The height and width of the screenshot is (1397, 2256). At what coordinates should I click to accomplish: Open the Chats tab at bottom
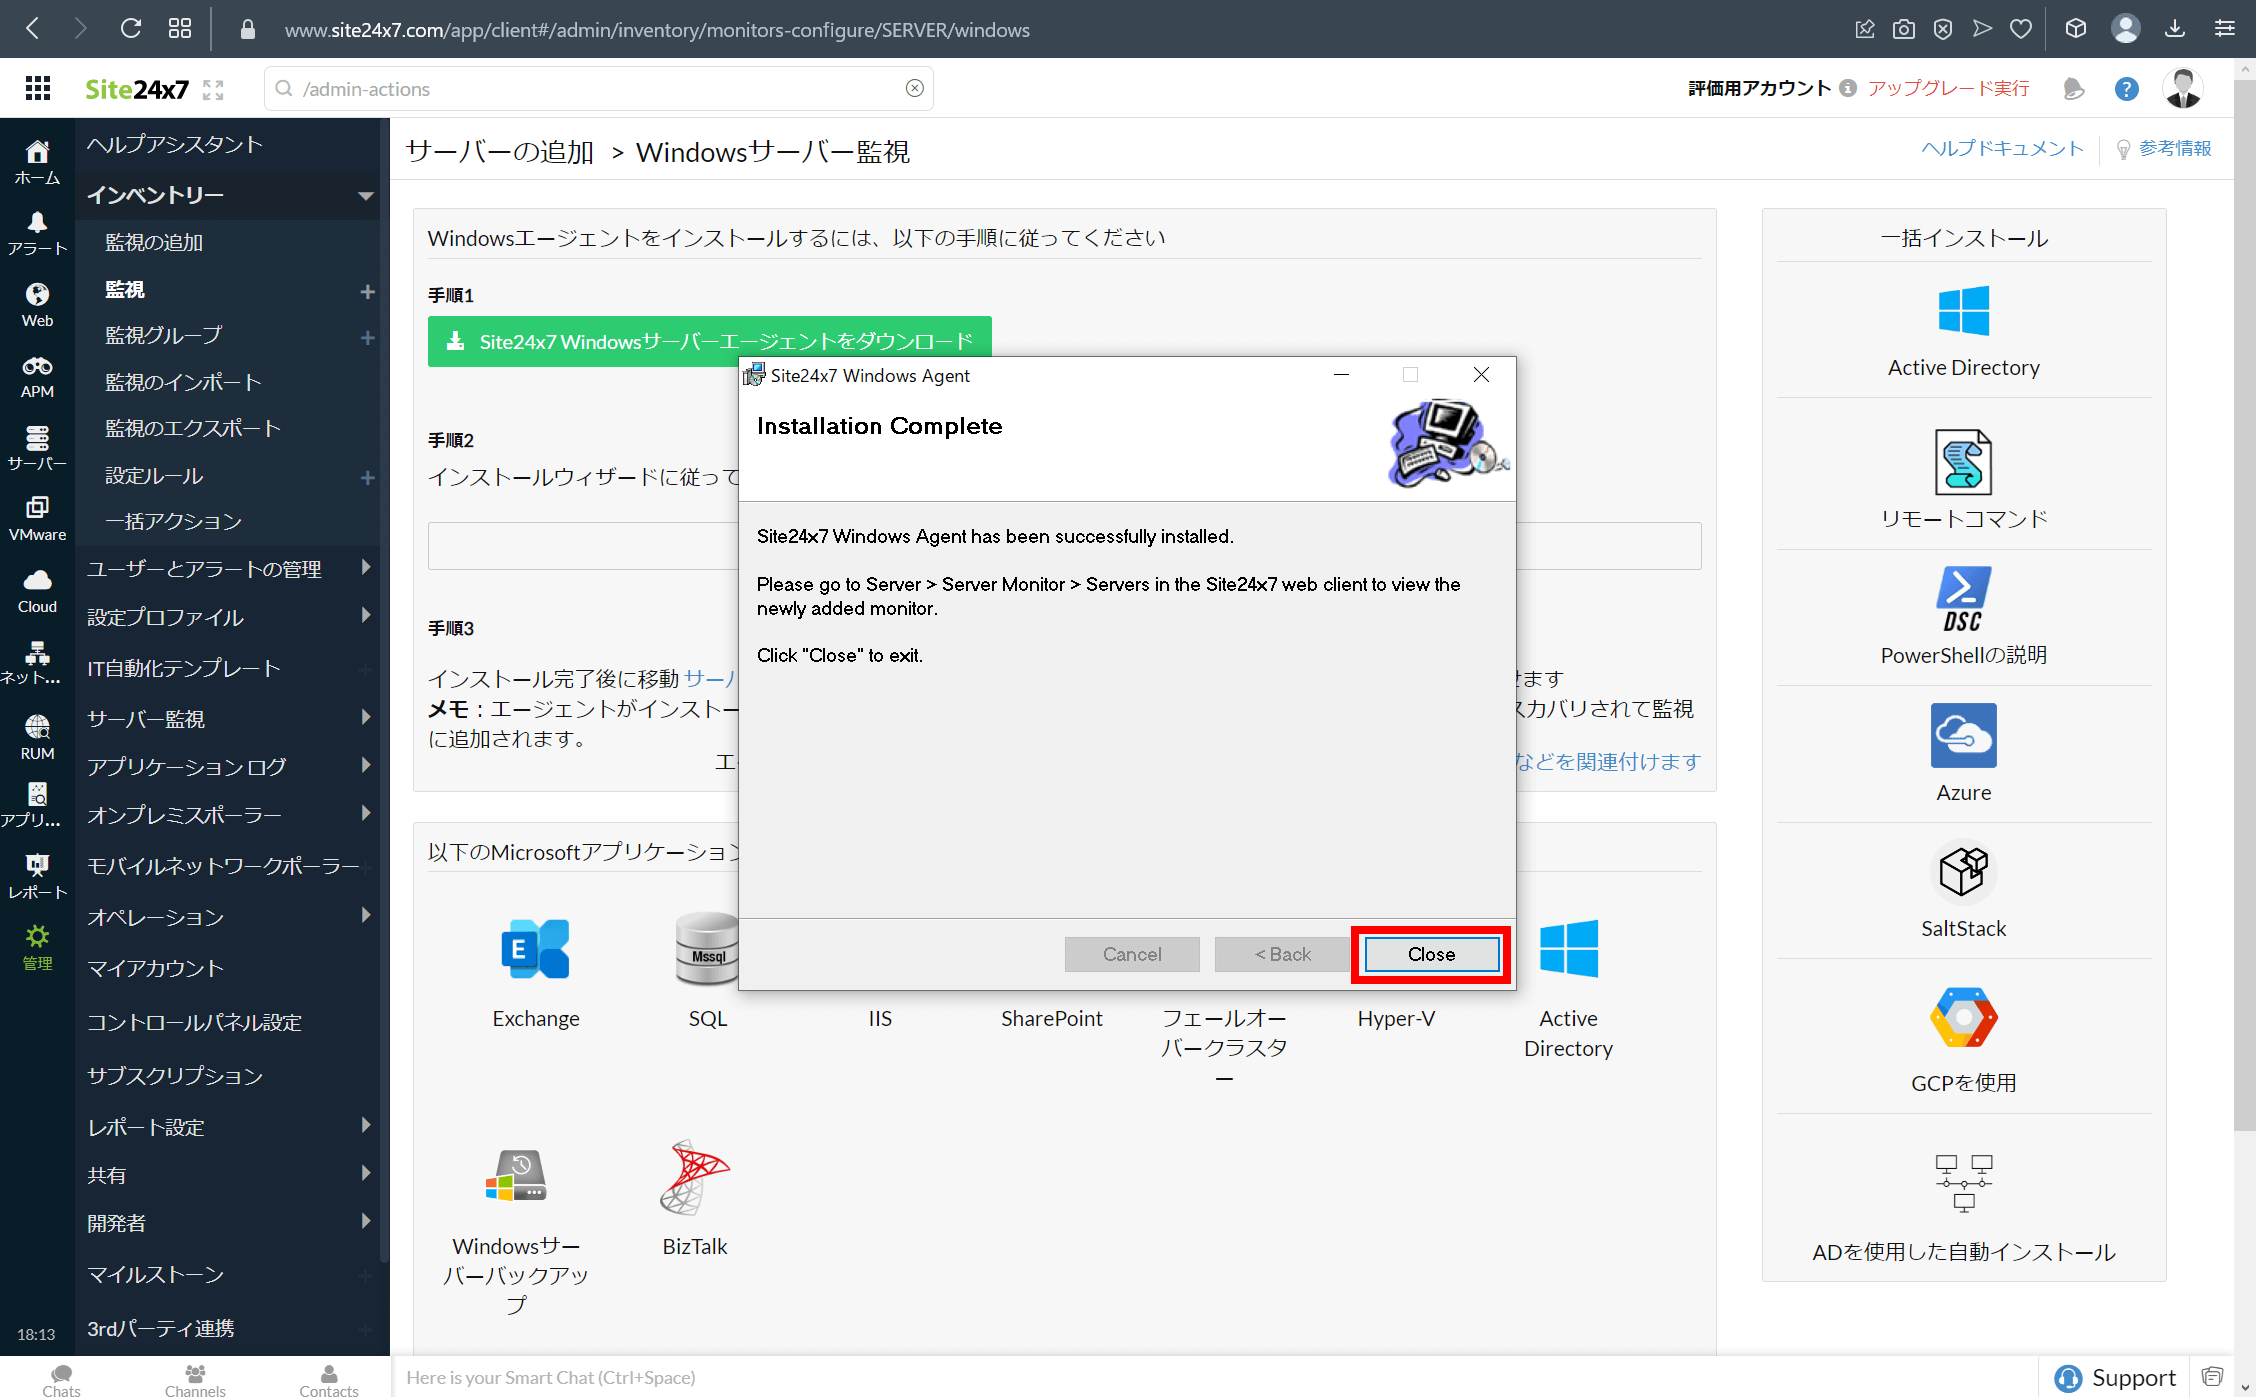(62, 1379)
